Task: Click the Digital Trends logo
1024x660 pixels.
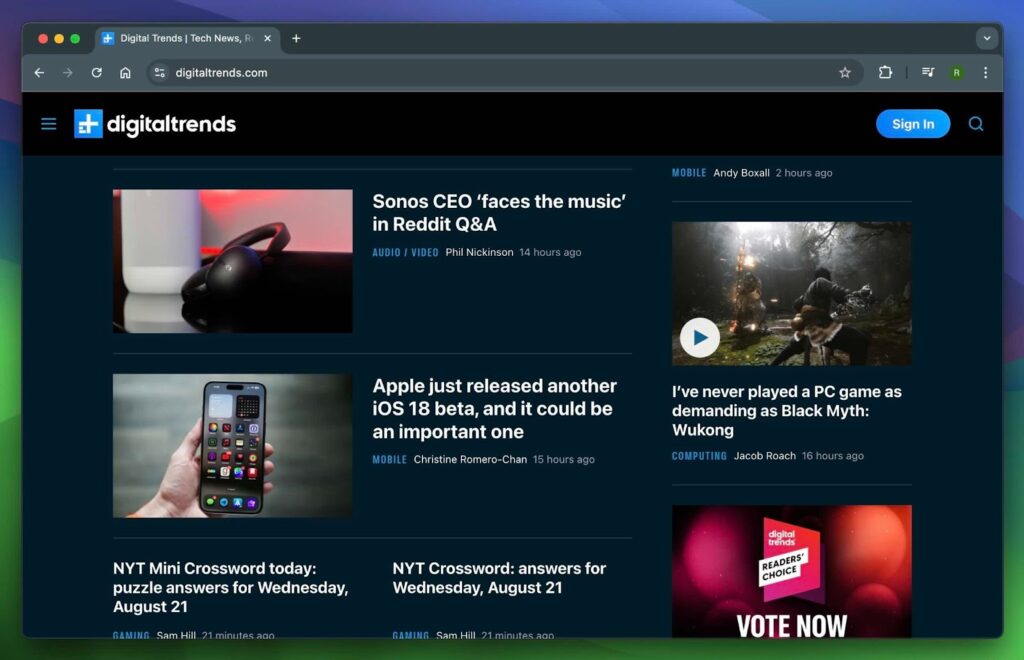Action: [x=155, y=124]
